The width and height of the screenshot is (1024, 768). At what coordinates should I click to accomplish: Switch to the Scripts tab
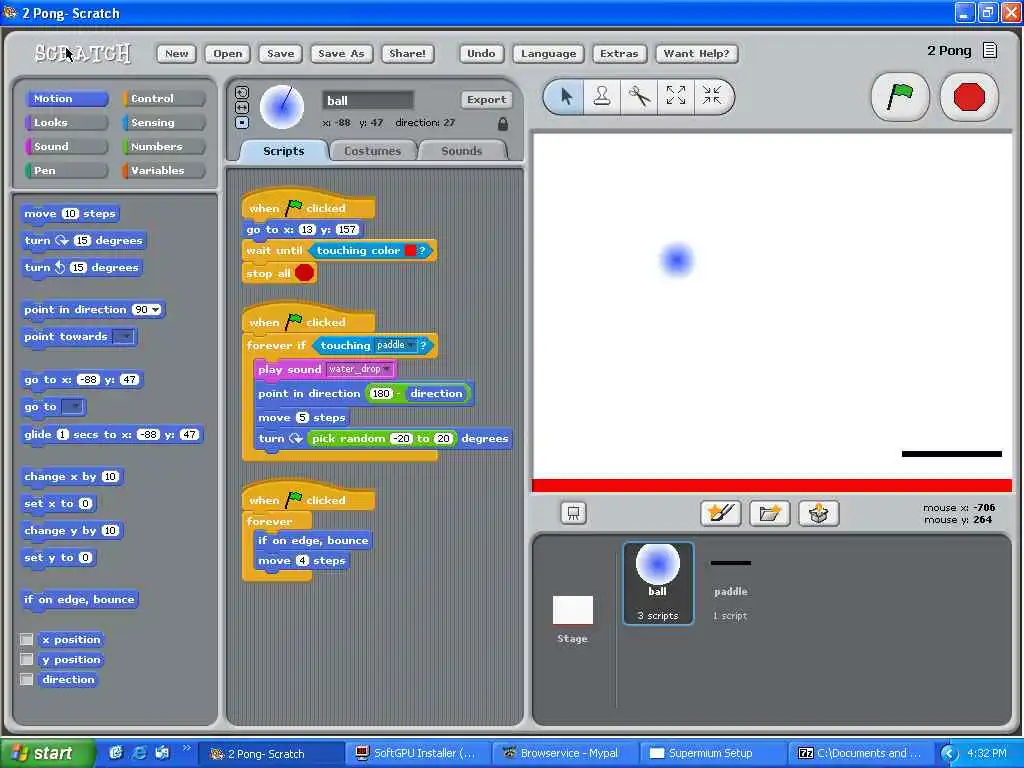click(283, 151)
